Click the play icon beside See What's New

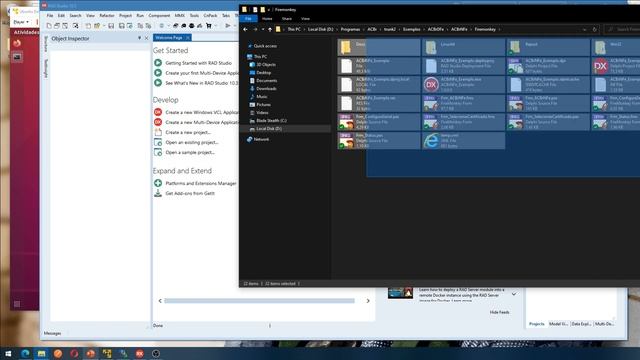(158, 82)
